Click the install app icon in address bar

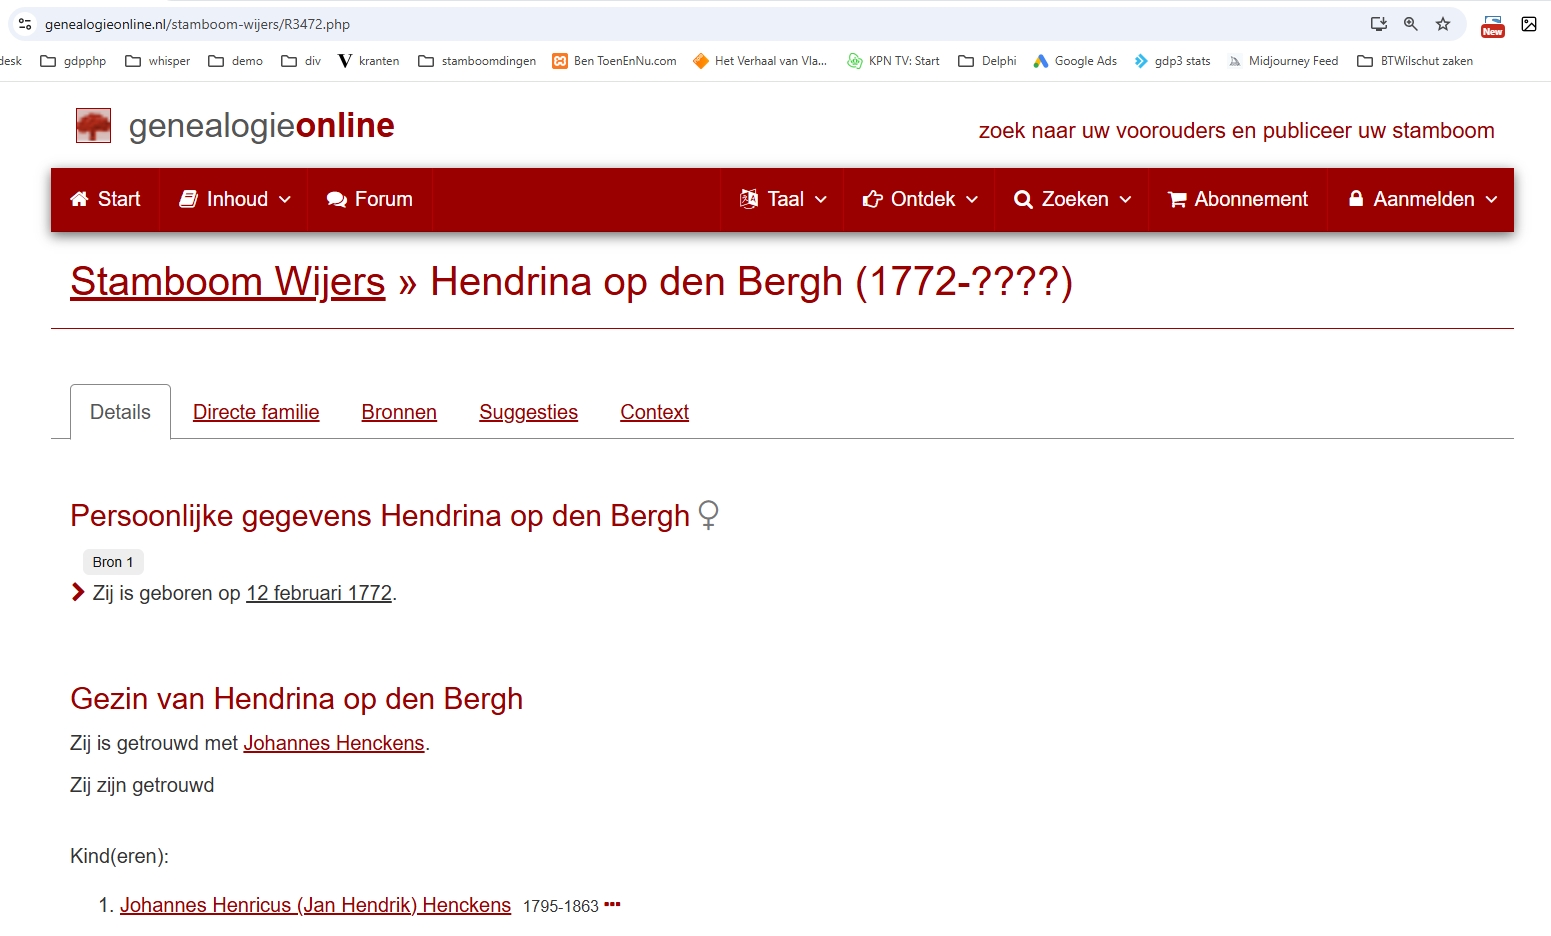pos(1378,24)
